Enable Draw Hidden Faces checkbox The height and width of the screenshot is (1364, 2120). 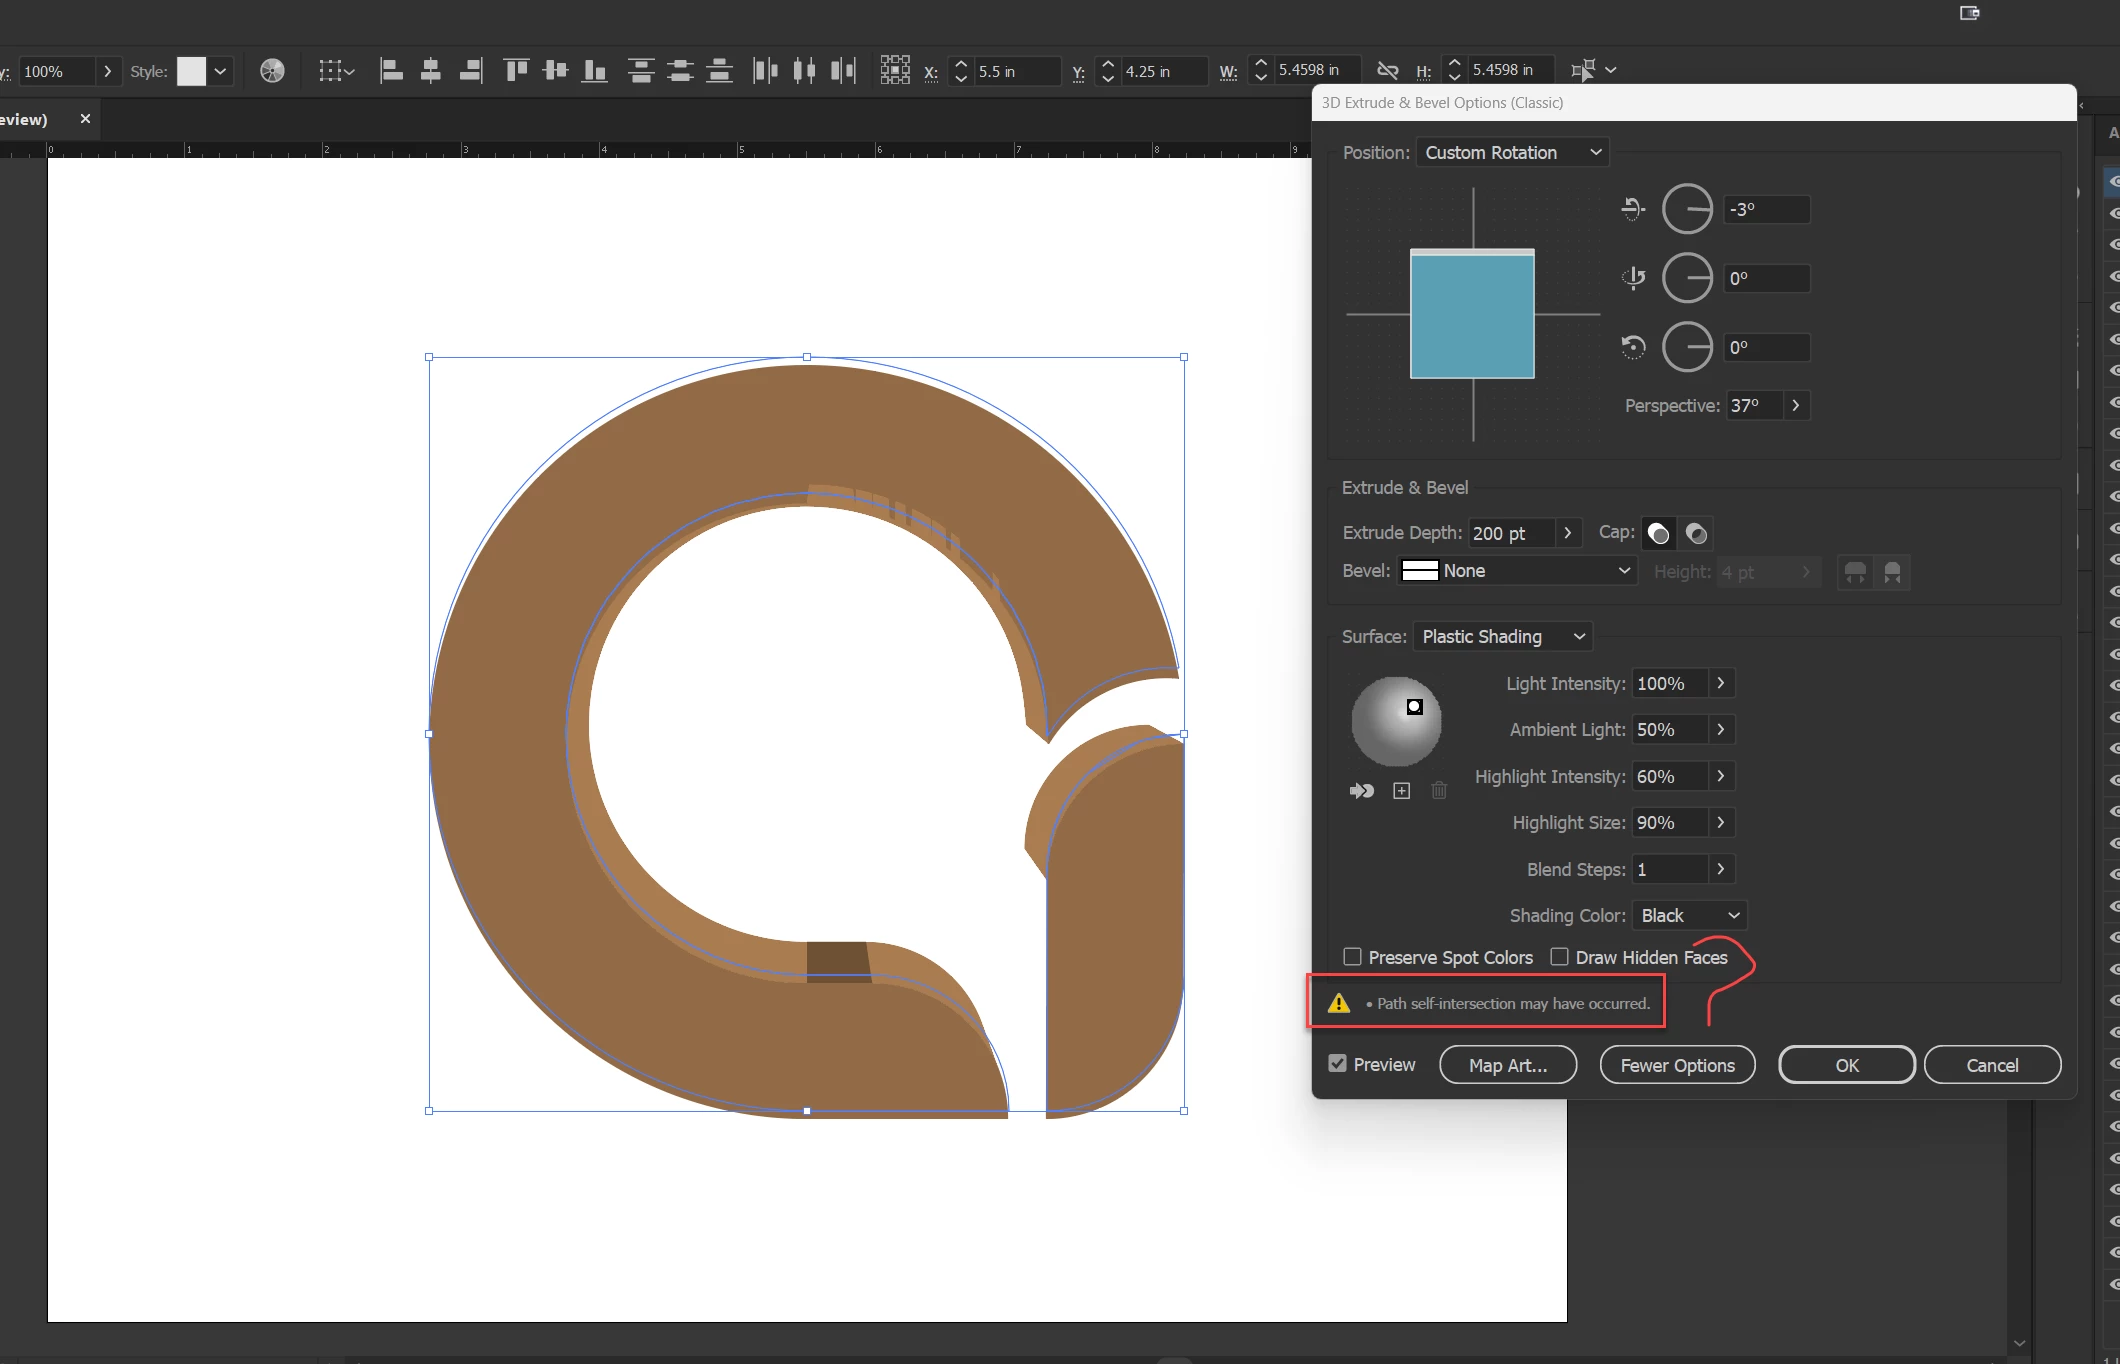click(x=1559, y=957)
